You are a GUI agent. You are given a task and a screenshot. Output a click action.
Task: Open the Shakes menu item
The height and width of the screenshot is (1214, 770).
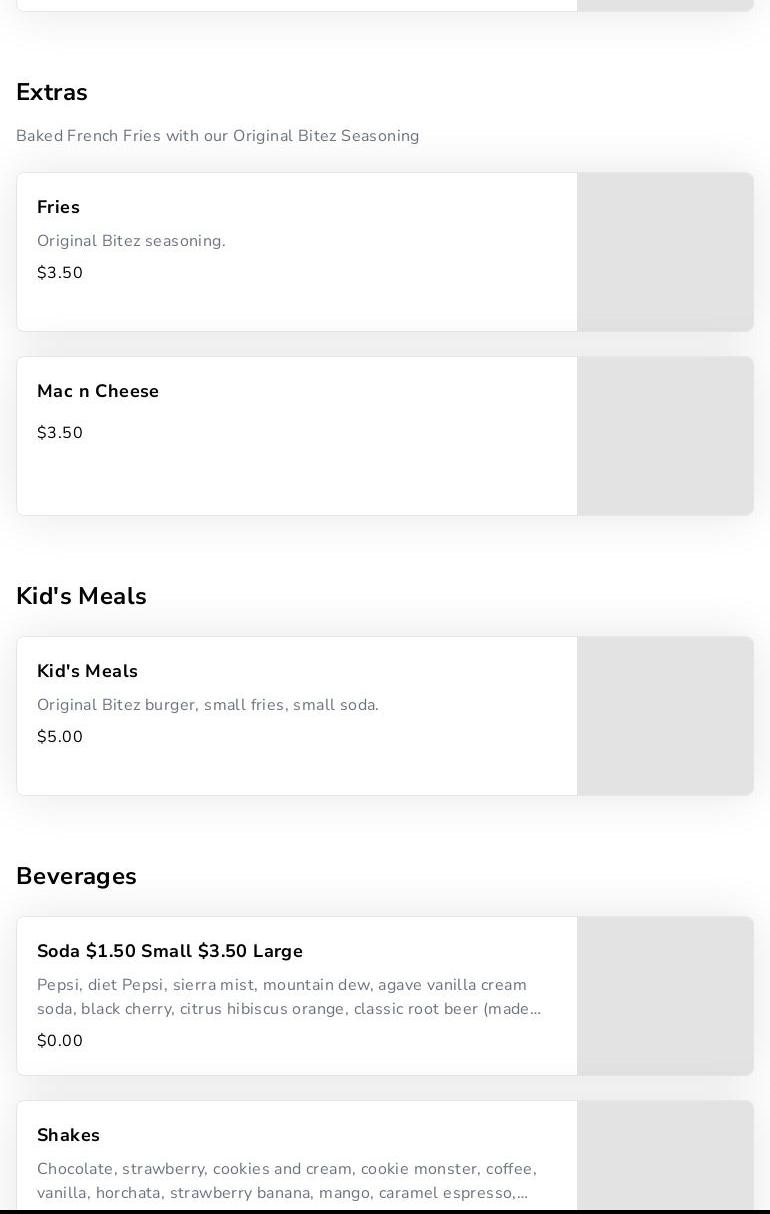(68, 1135)
